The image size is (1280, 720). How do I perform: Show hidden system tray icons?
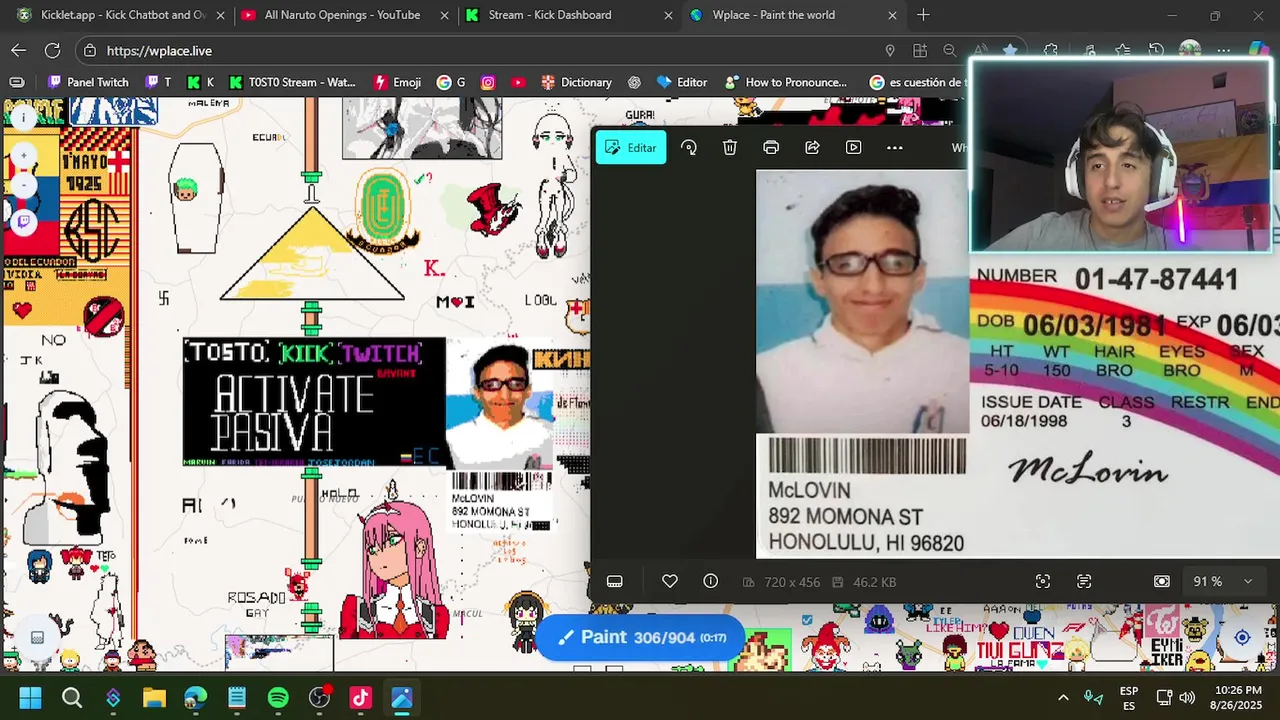tap(1063, 698)
